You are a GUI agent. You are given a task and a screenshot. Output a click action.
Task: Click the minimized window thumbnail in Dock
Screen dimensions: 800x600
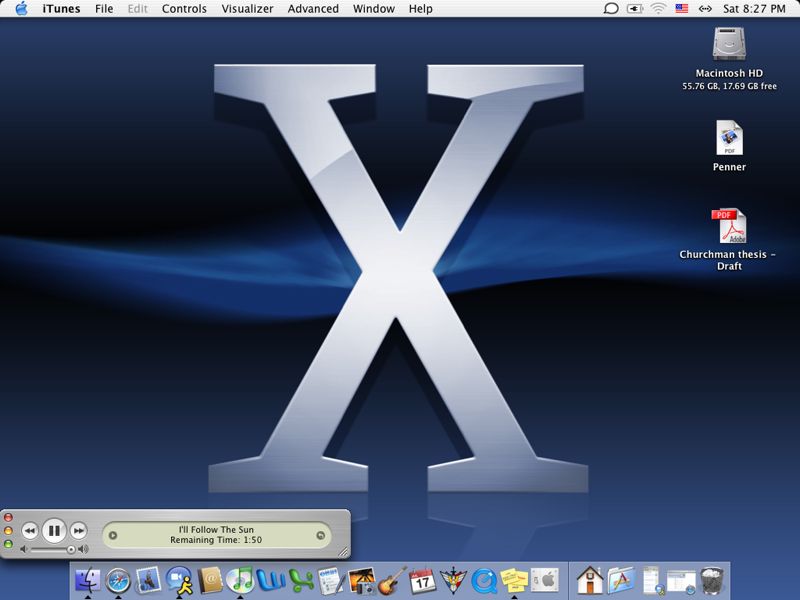click(682, 583)
